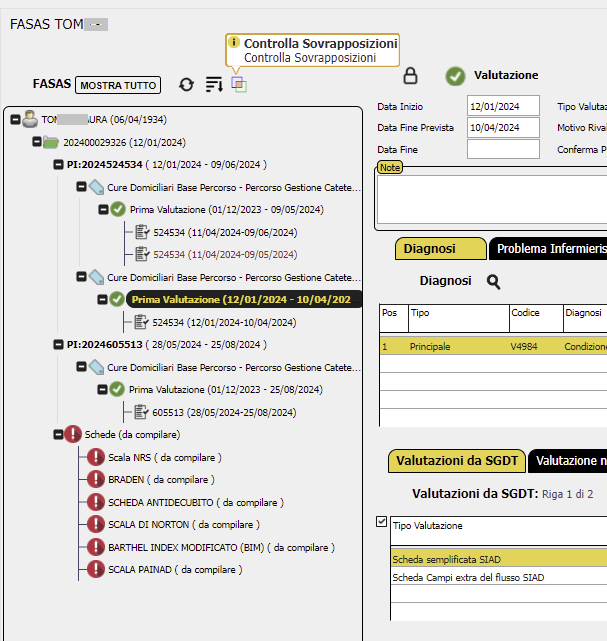The height and width of the screenshot is (641, 607).
Task: Click the green check next to Valutazione
Action: (x=455, y=76)
